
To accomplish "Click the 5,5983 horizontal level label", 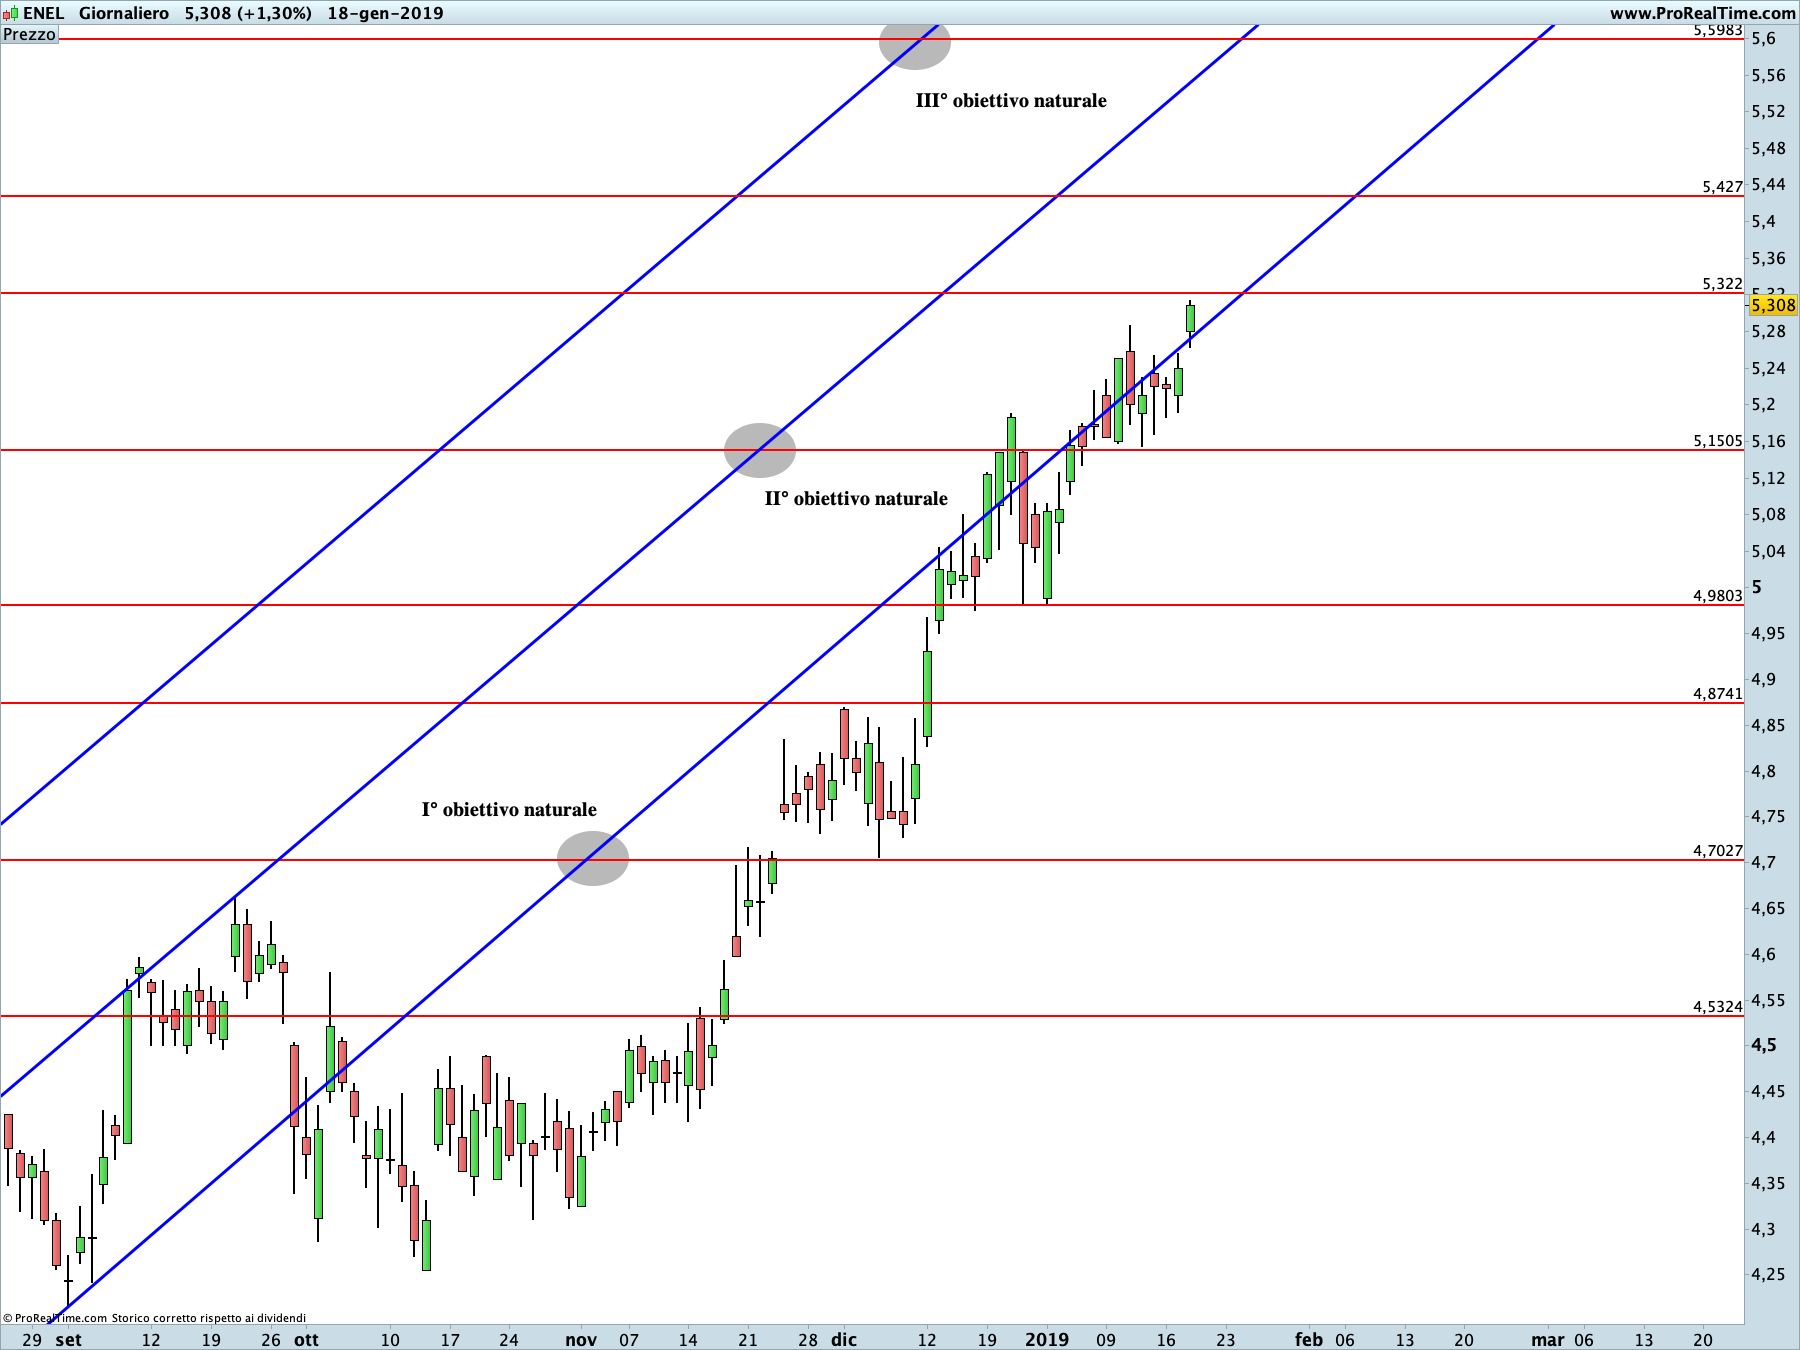I will (1718, 31).
